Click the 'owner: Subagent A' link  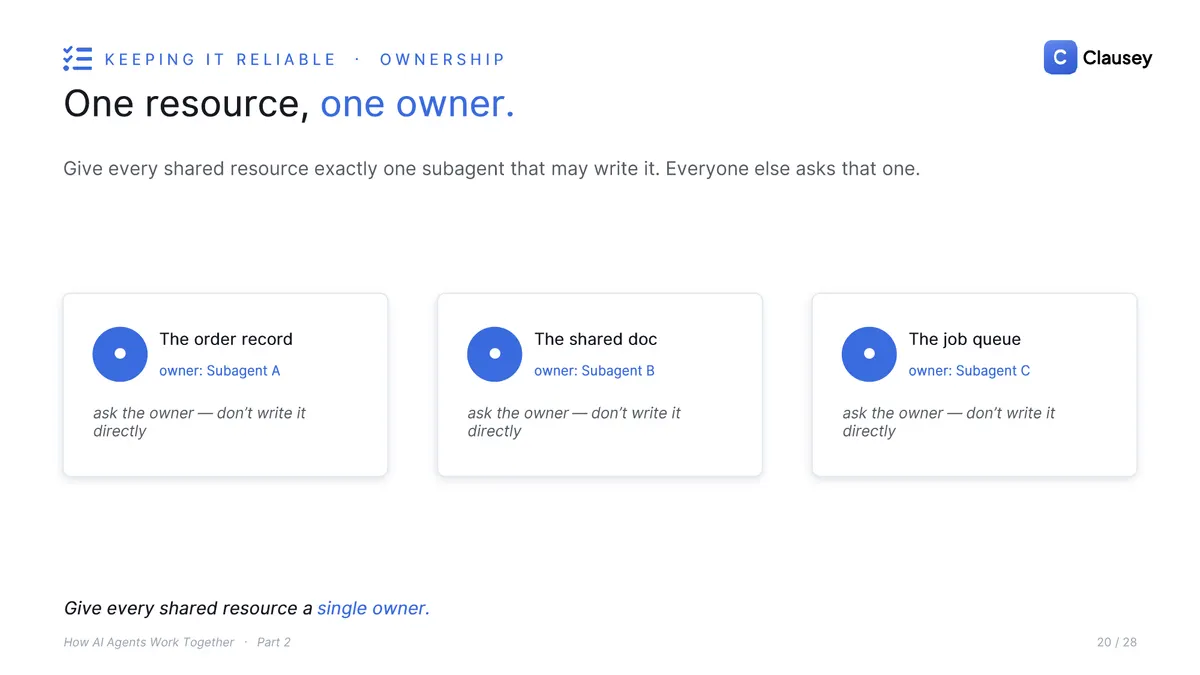219,371
